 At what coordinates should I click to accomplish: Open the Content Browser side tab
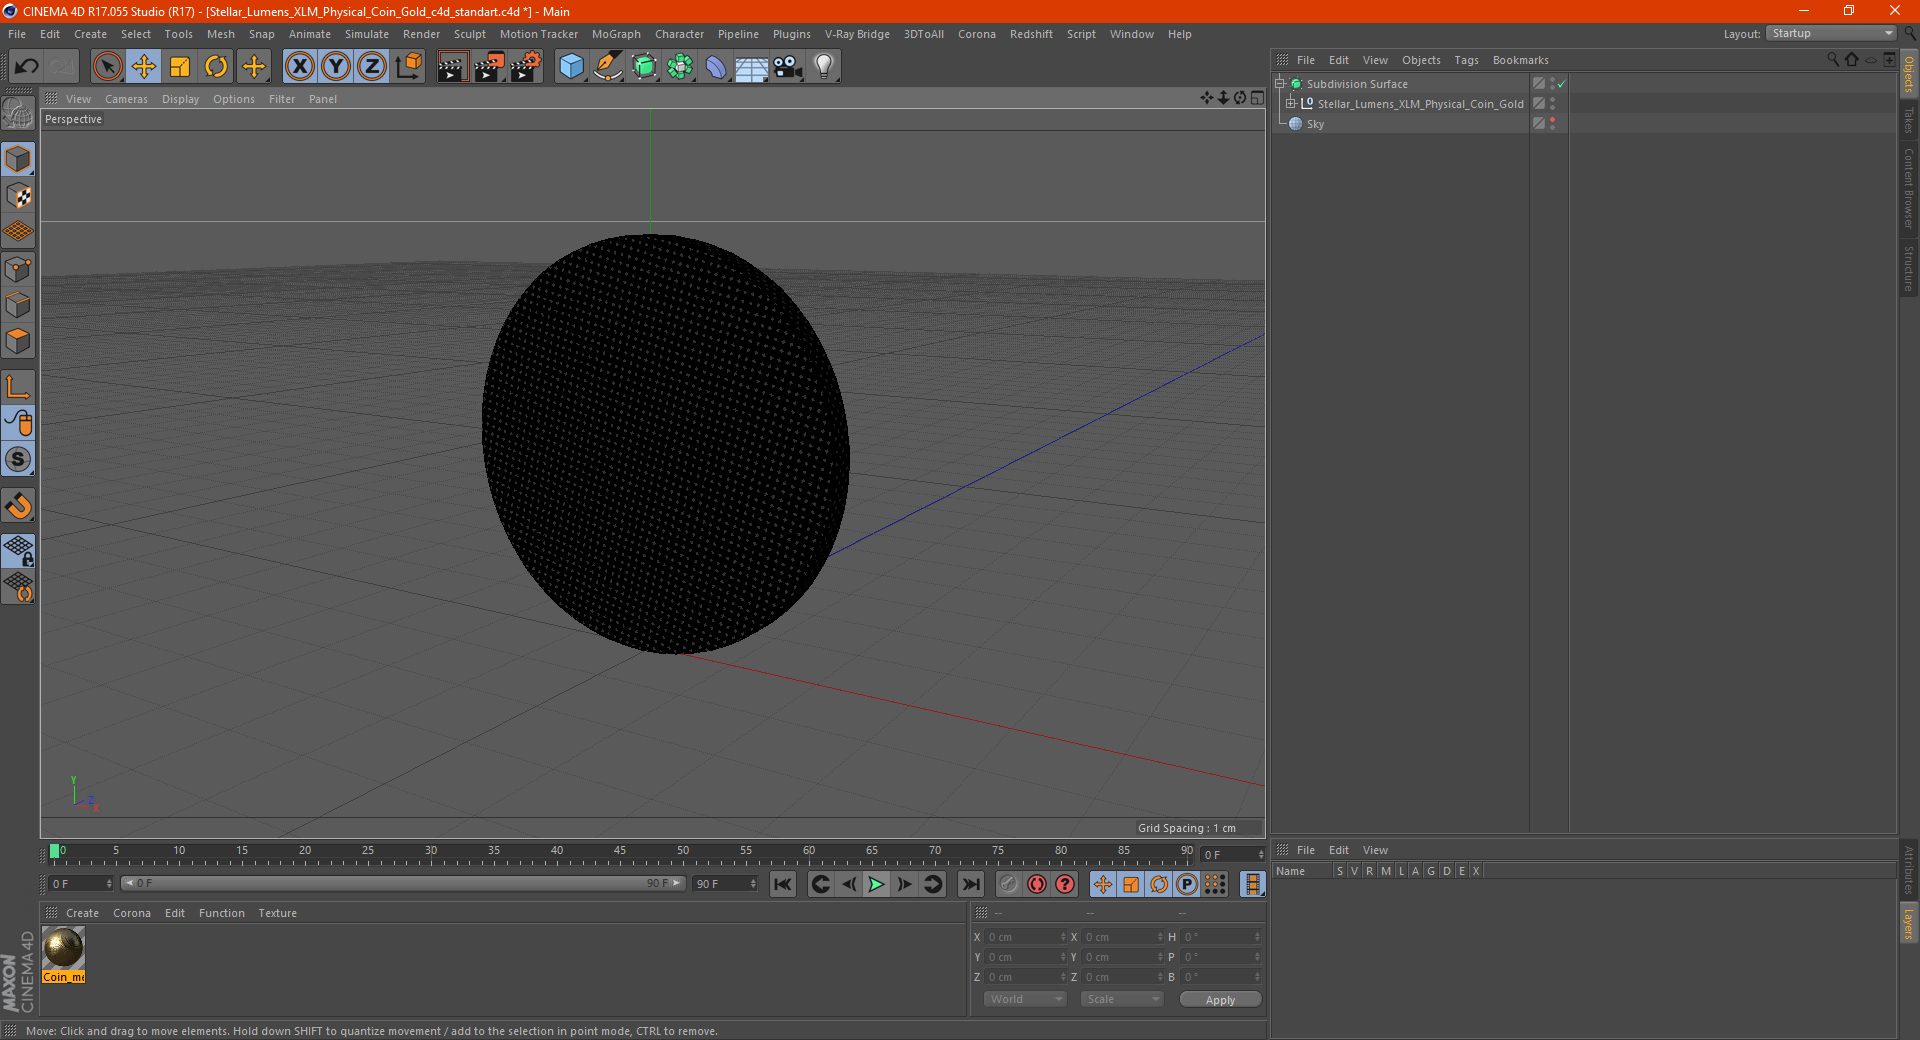click(x=1908, y=187)
